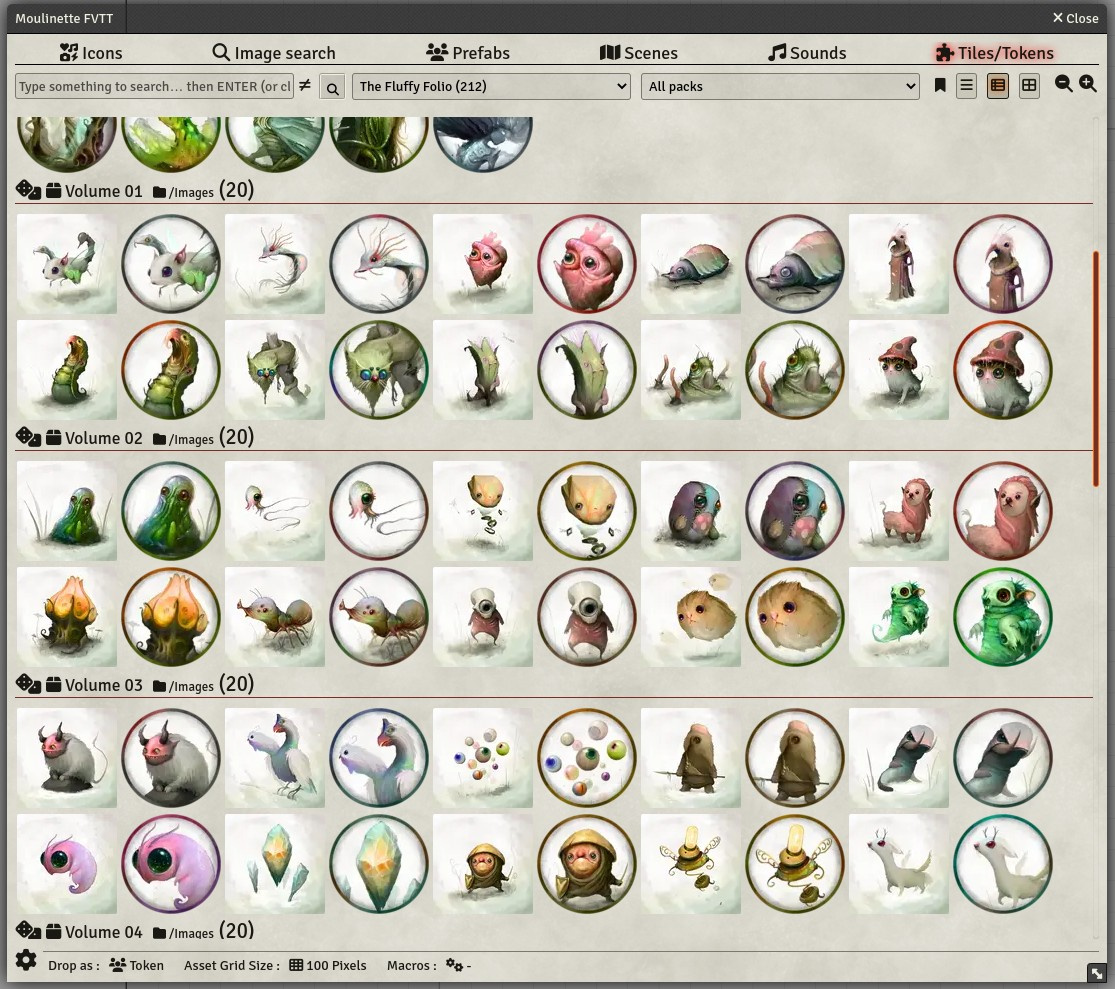
Task: Select the highlighted detailed list view
Action: click(998, 86)
